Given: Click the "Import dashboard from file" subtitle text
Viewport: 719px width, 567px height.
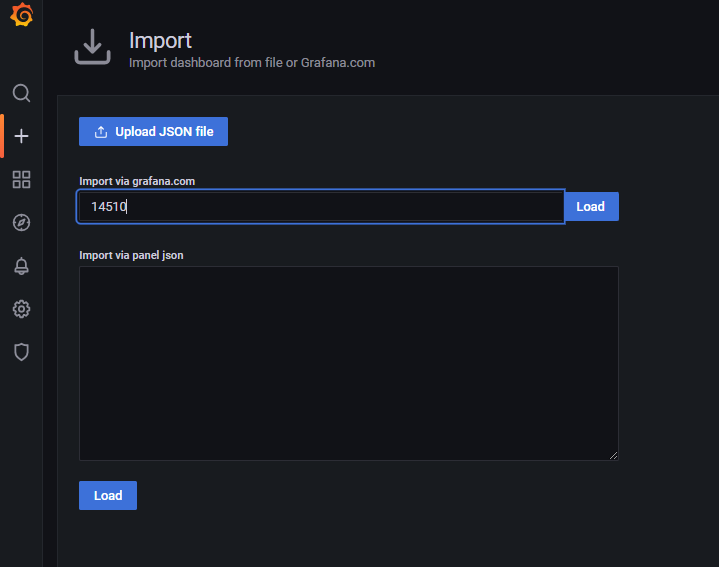Looking at the screenshot, I should 206,62.
